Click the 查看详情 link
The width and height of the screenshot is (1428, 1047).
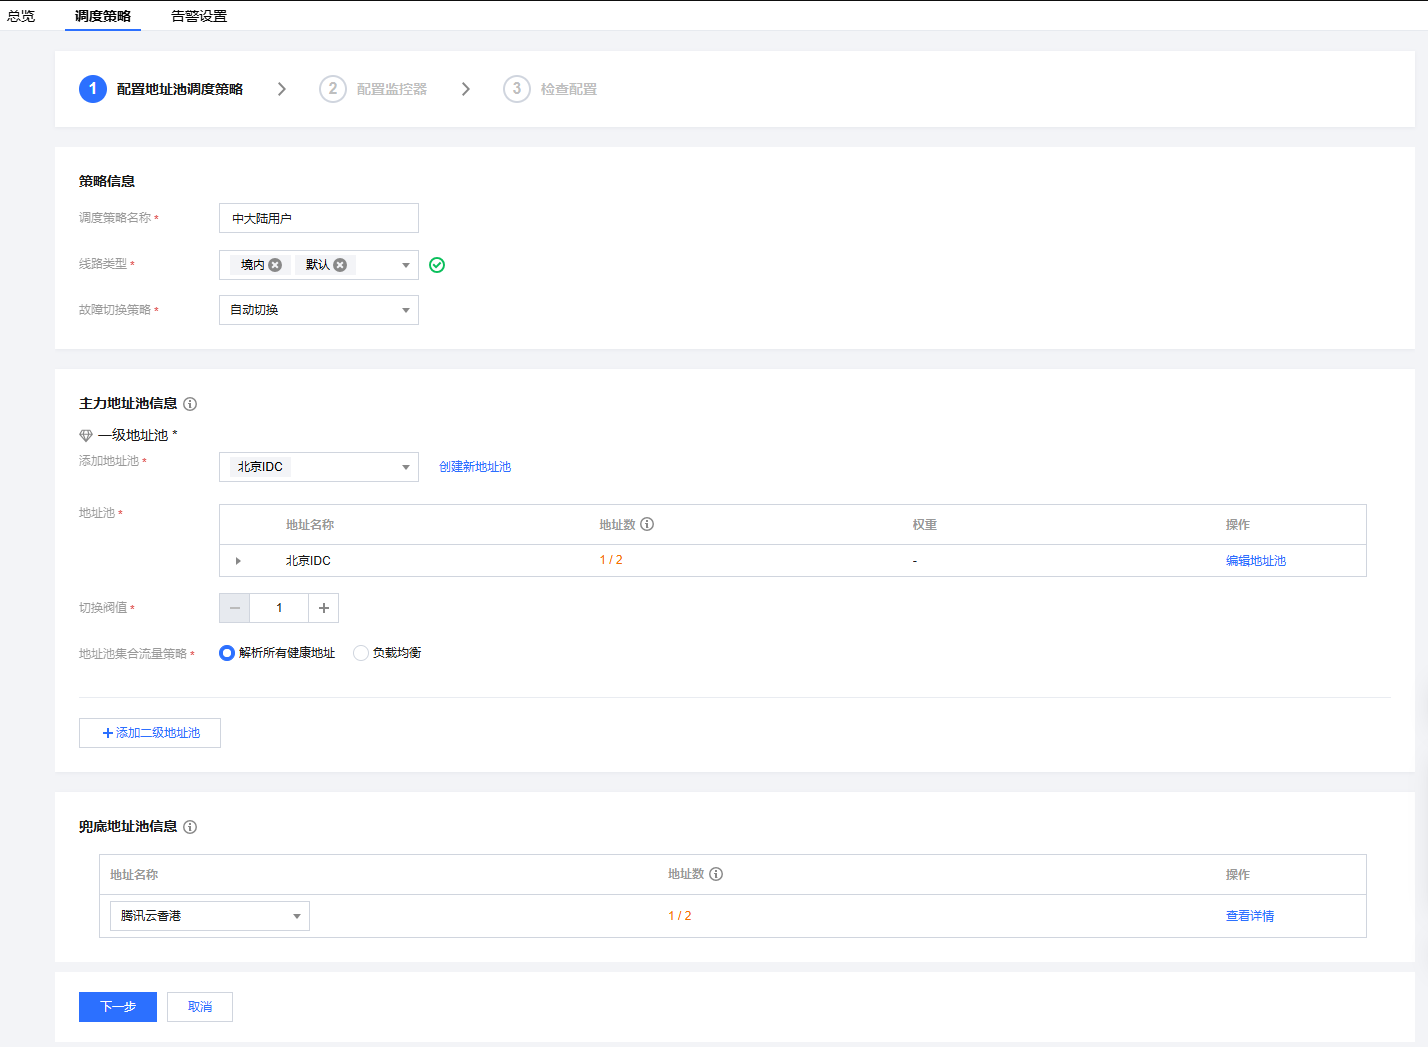click(1250, 916)
